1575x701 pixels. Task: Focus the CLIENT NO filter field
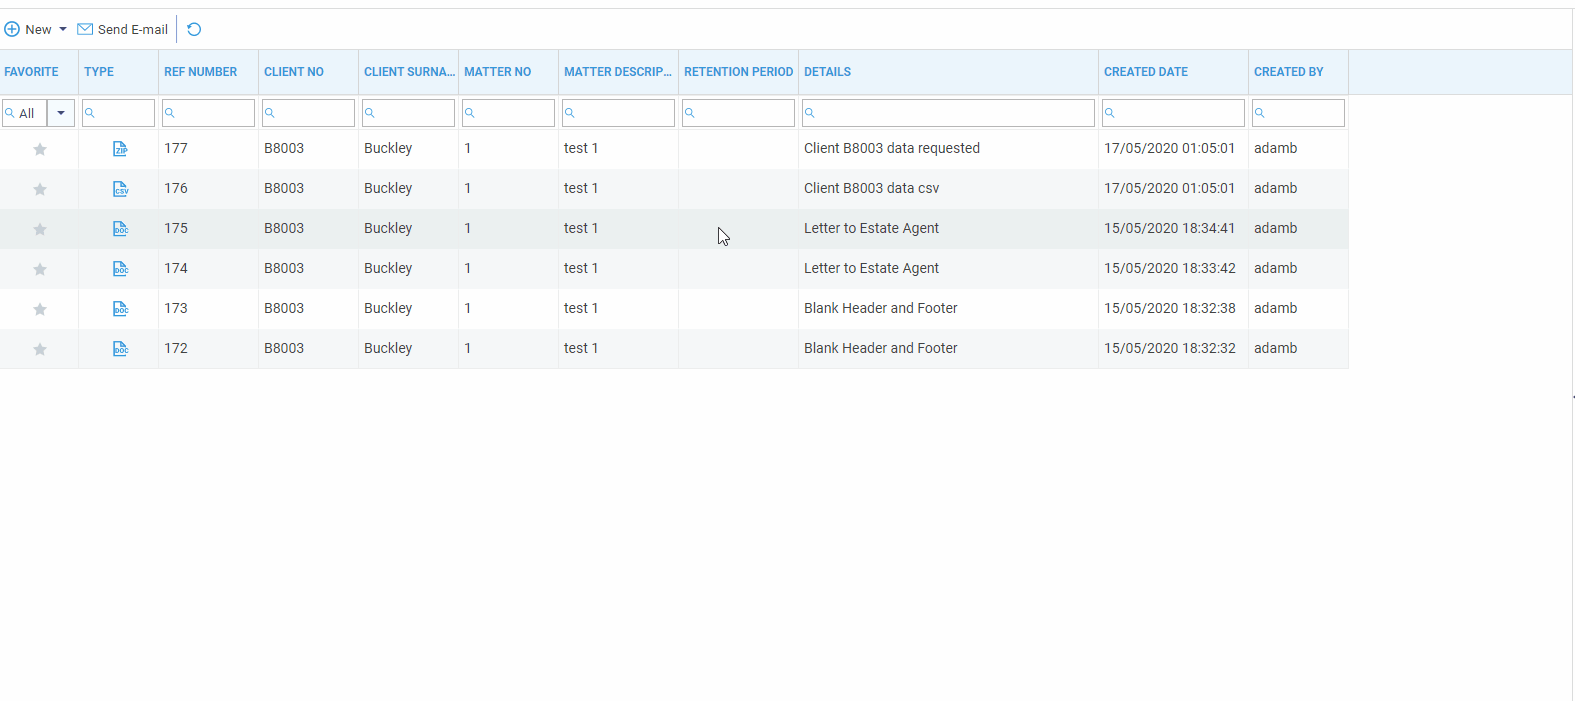point(308,113)
